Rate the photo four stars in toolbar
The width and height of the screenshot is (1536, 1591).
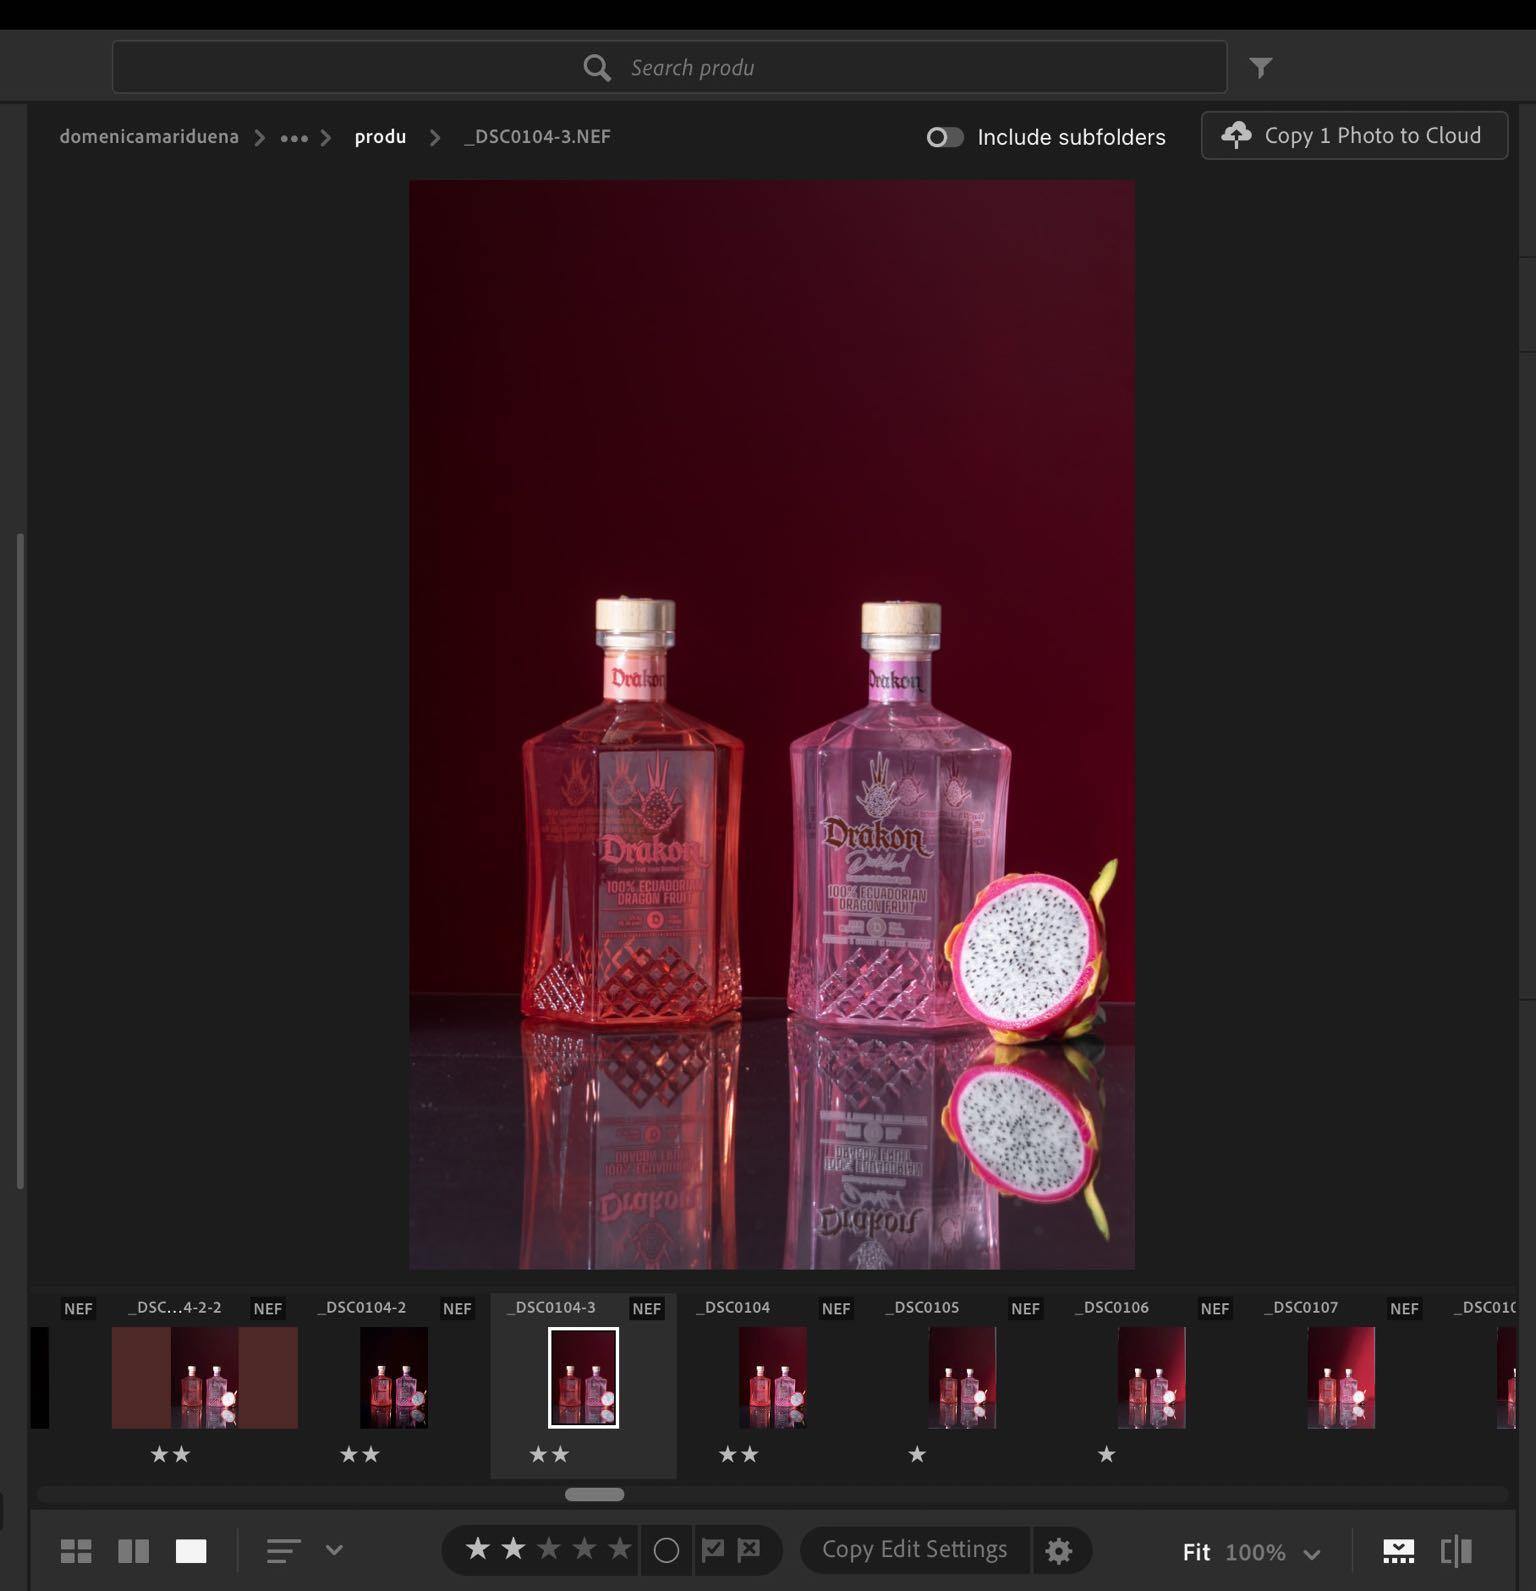click(x=585, y=1549)
